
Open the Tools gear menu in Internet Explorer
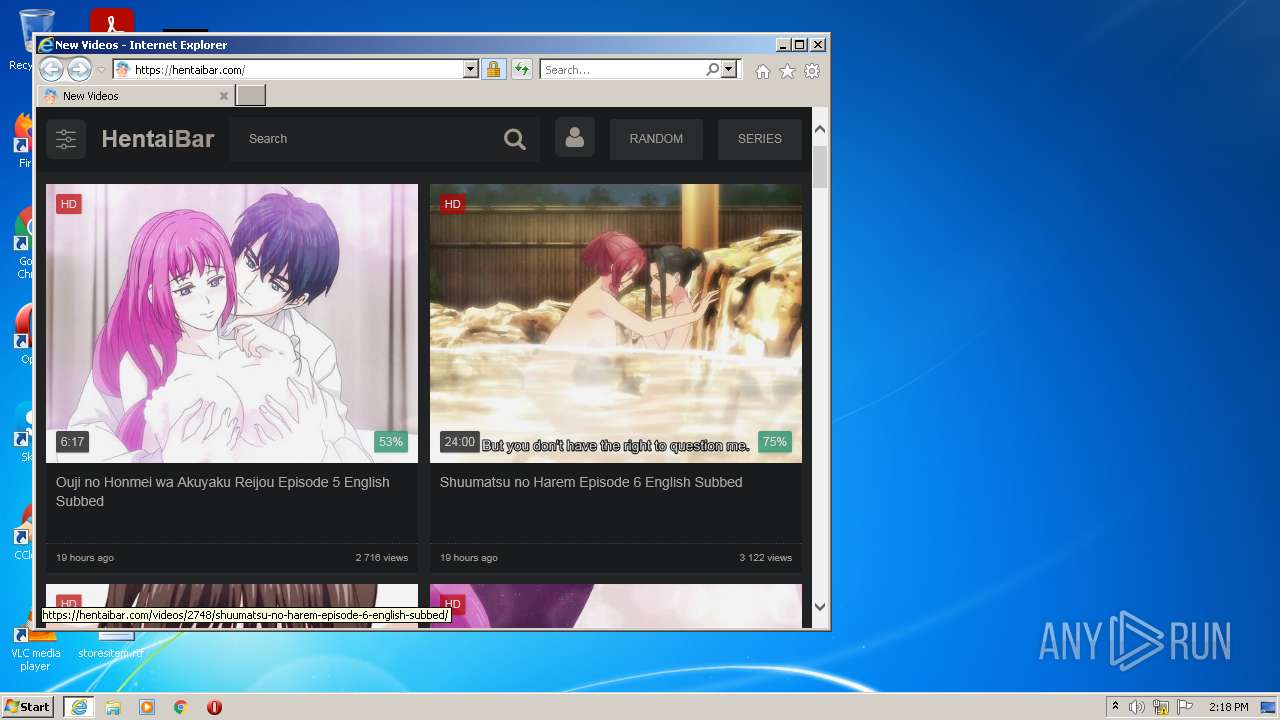[812, 71]
